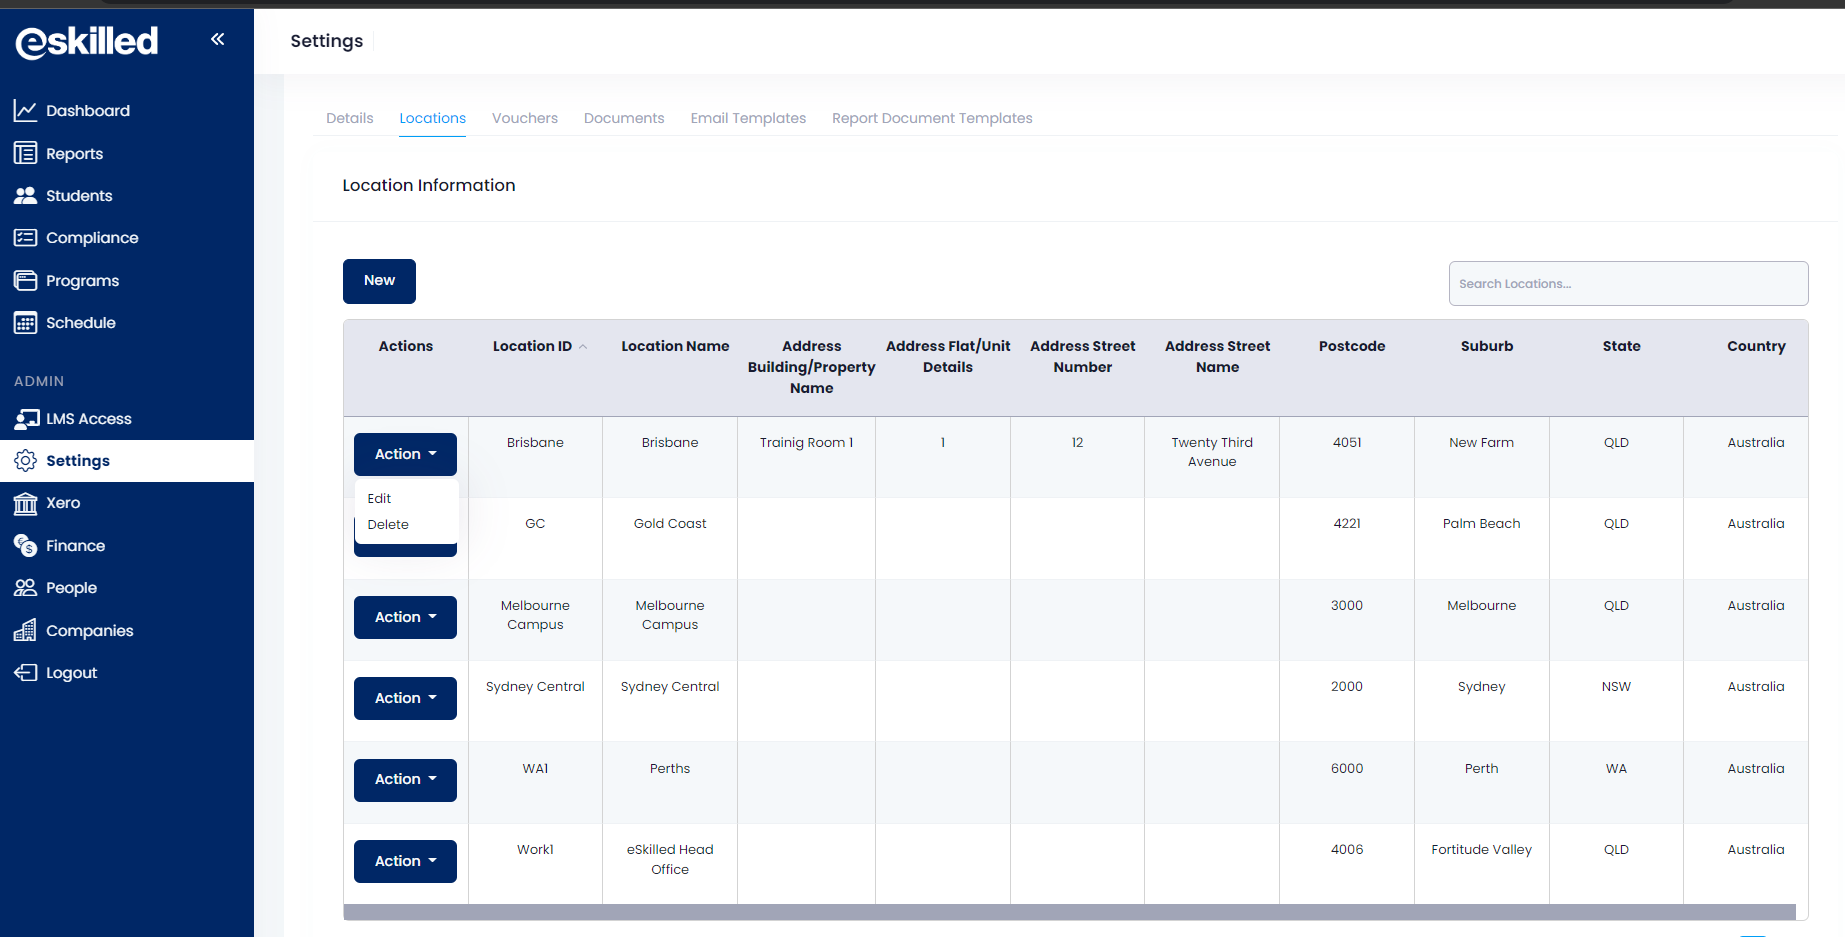
Task: Click the Suburb column header
Action: pyautogui.click(x=1487, y=346)
